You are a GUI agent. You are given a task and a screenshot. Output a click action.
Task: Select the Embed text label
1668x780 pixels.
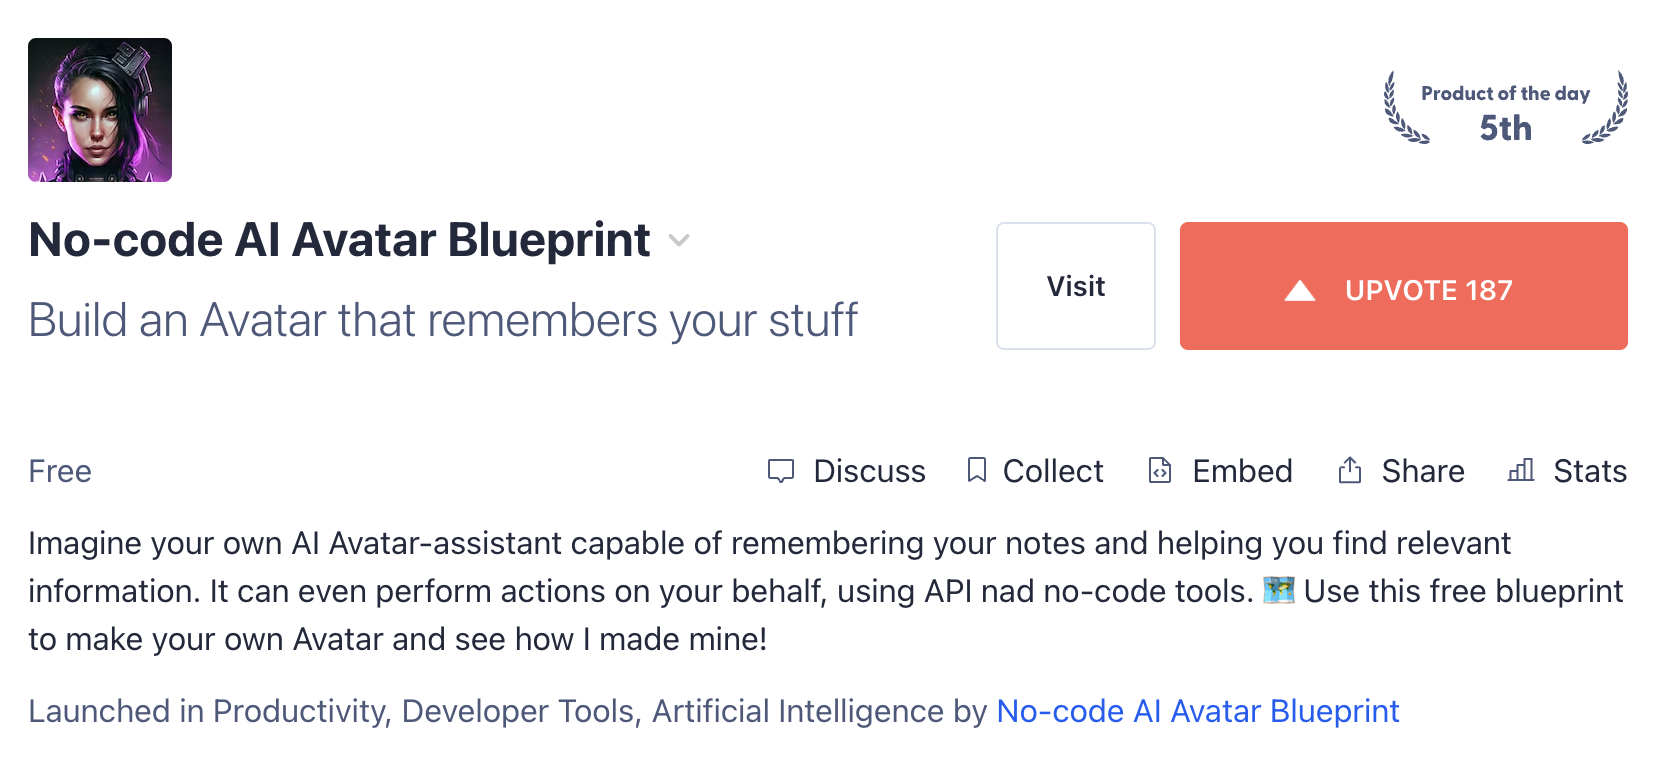pyautogui.click(x=1242, y=471)
